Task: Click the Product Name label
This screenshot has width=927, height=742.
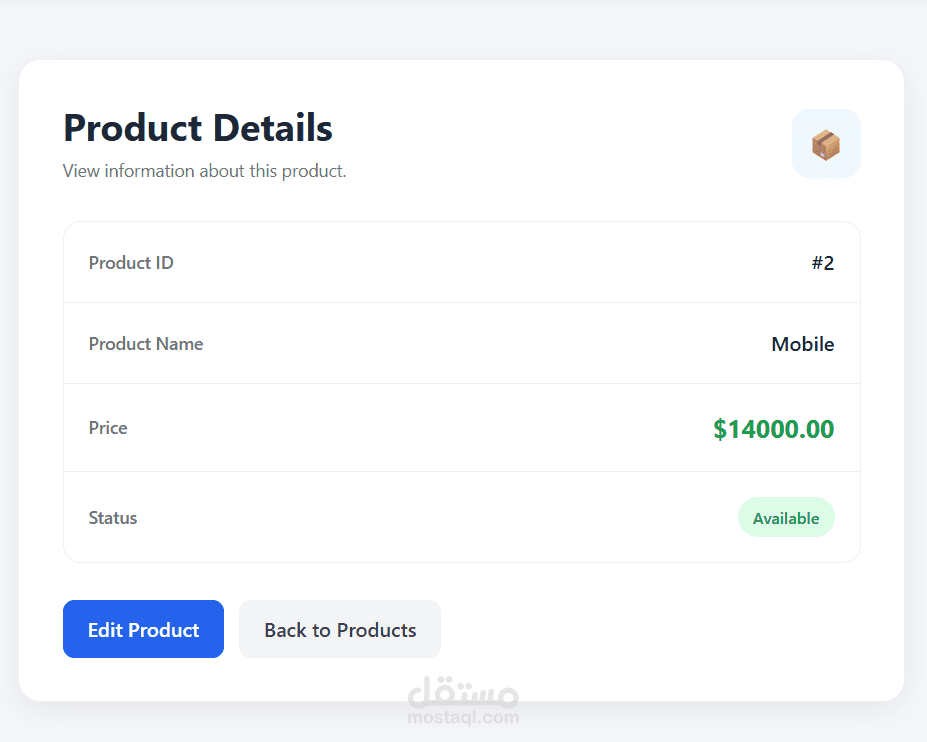Action: coord(145,344)
